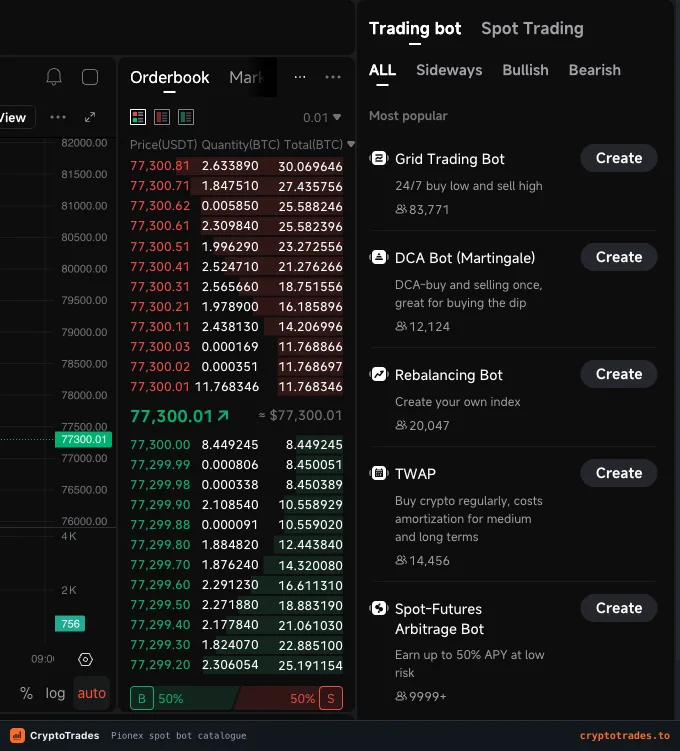Screen dimensions: 680x751
Task: Create a Rebalancing Bot
Action: (x=619, y=374)
